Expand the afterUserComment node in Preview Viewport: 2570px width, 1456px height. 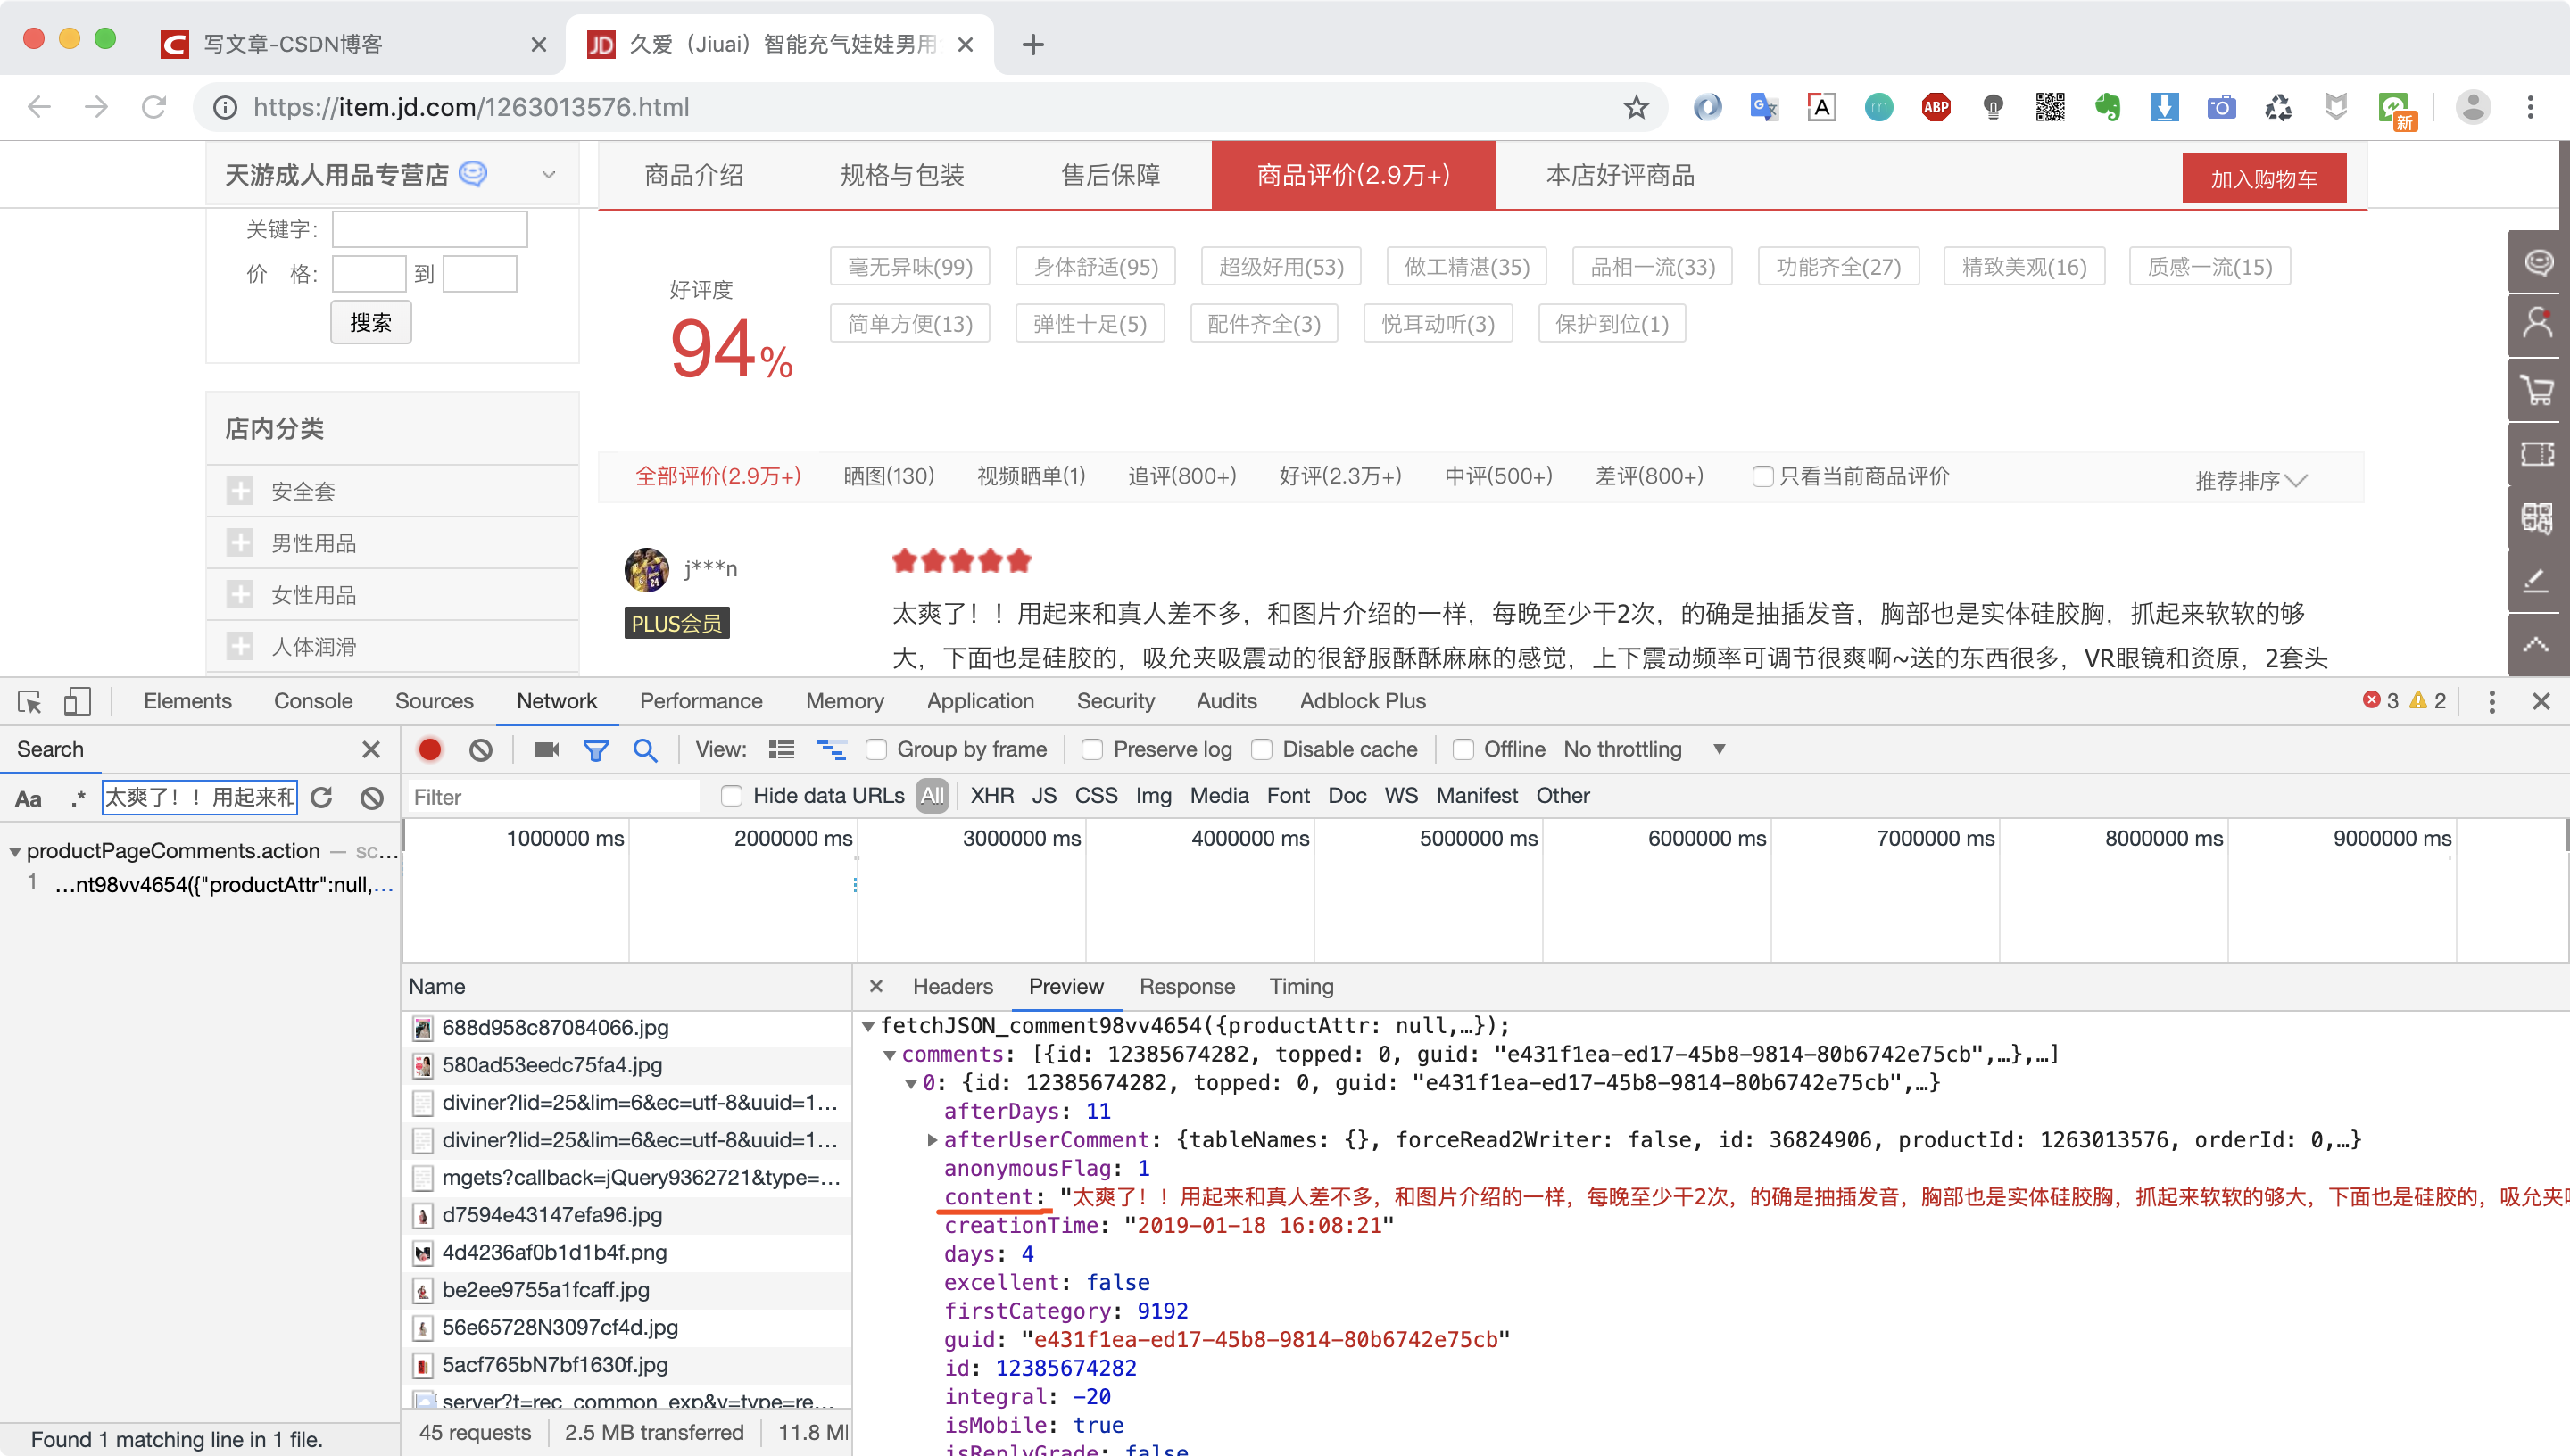(933, 1140)
